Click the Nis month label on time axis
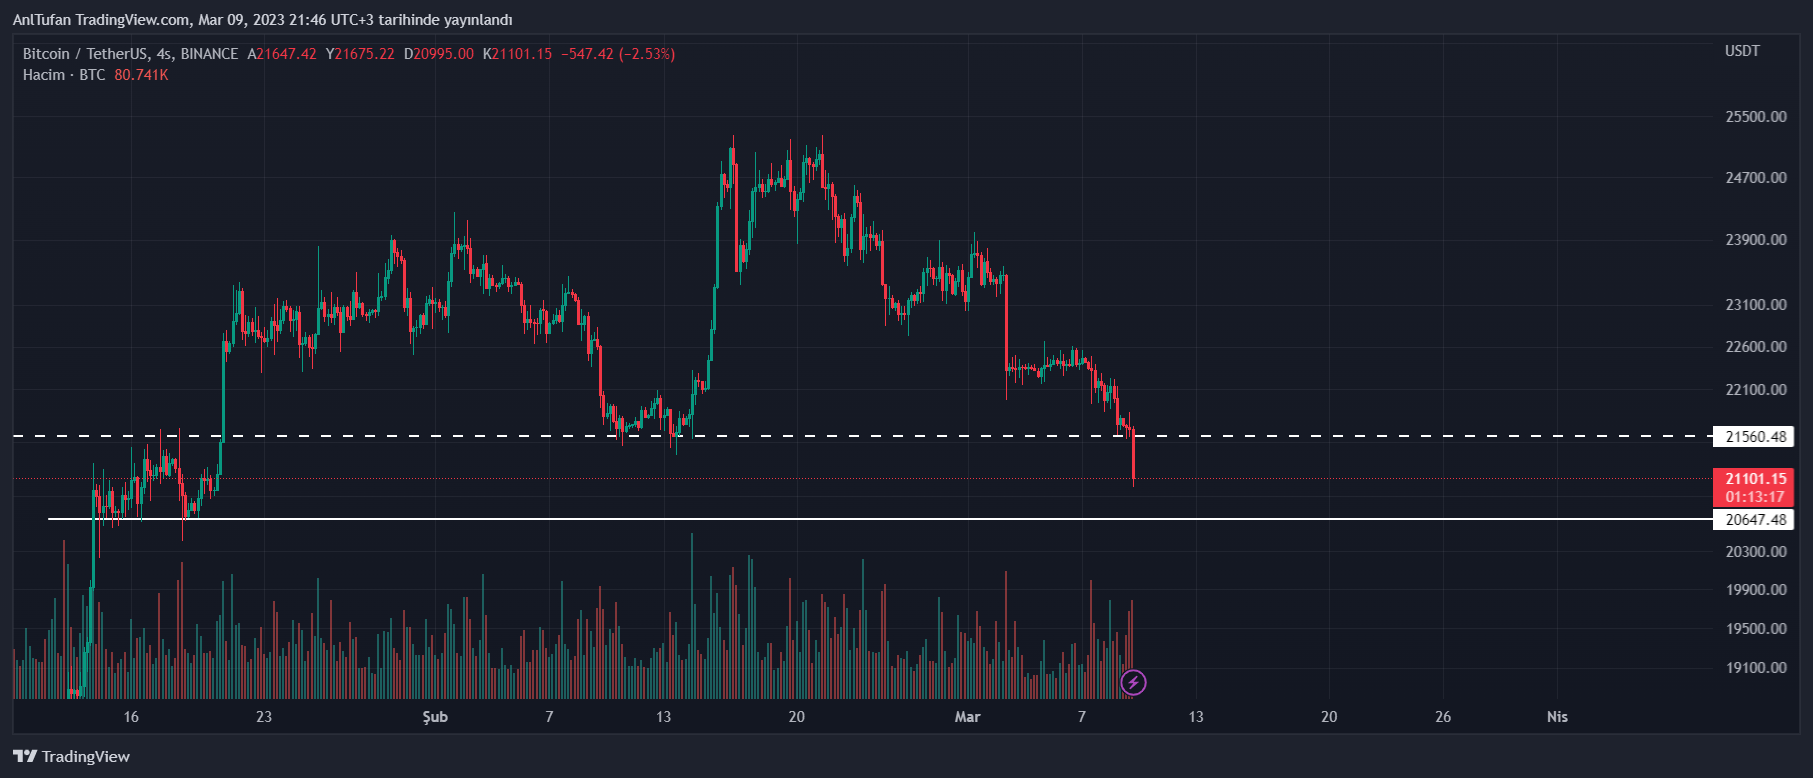Screen dimensions: 1813x778 1557,717
